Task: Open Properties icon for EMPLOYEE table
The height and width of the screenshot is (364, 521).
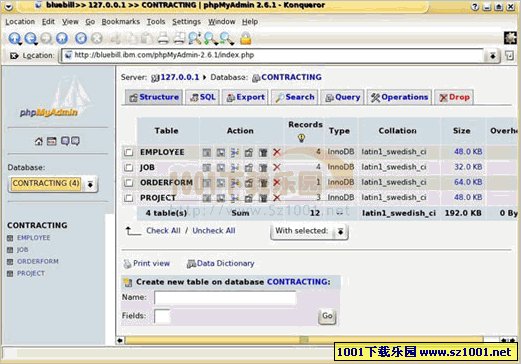Action: coord(249,153)
